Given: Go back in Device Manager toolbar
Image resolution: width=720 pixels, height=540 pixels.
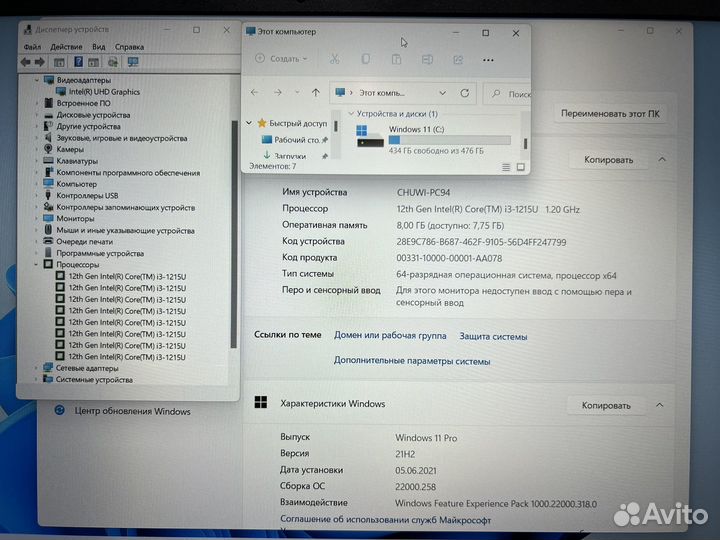Looking at the screenshot, I should (x=26, y=62).
